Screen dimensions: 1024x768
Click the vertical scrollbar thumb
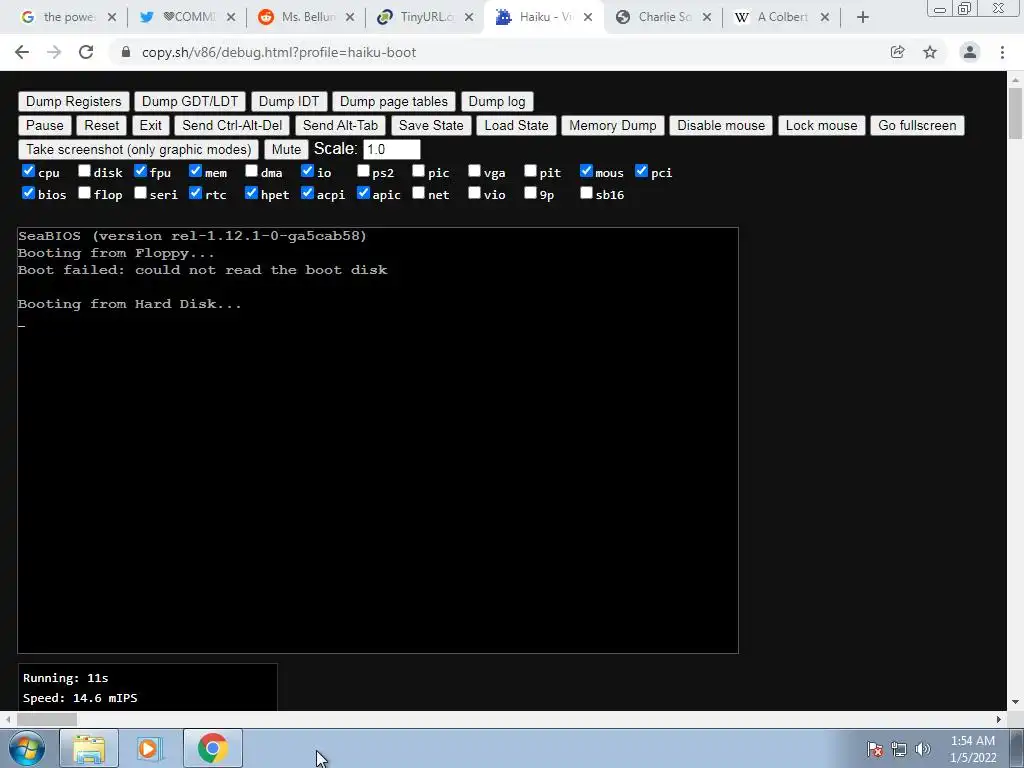1015,113
